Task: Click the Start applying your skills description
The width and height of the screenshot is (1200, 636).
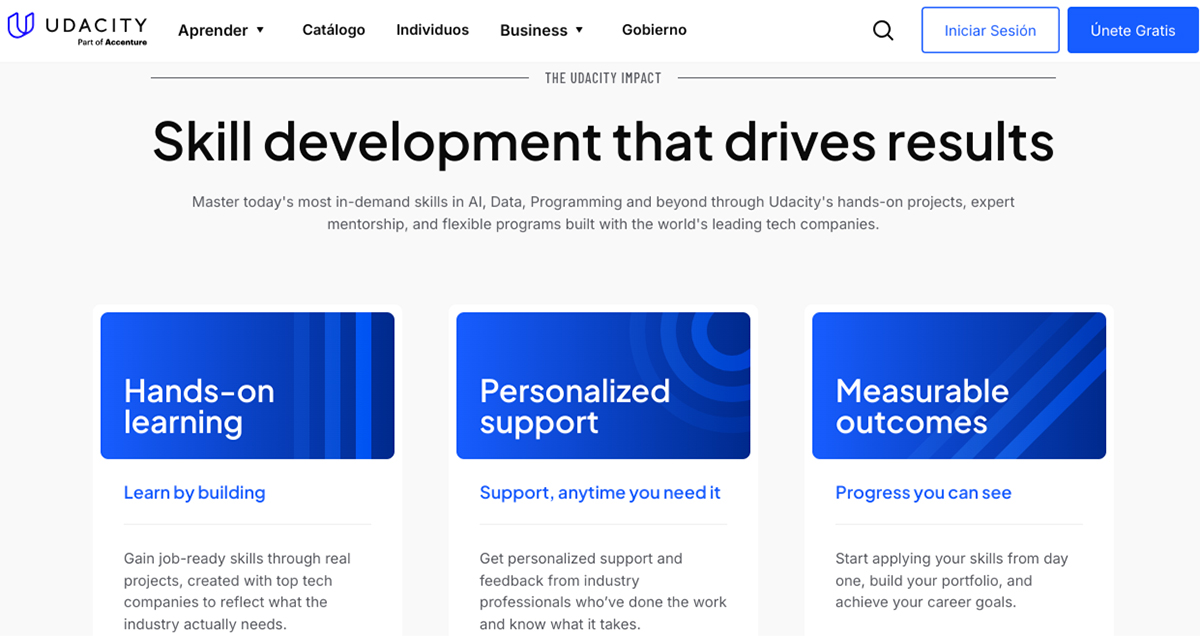Action: (x=951, y=580)
